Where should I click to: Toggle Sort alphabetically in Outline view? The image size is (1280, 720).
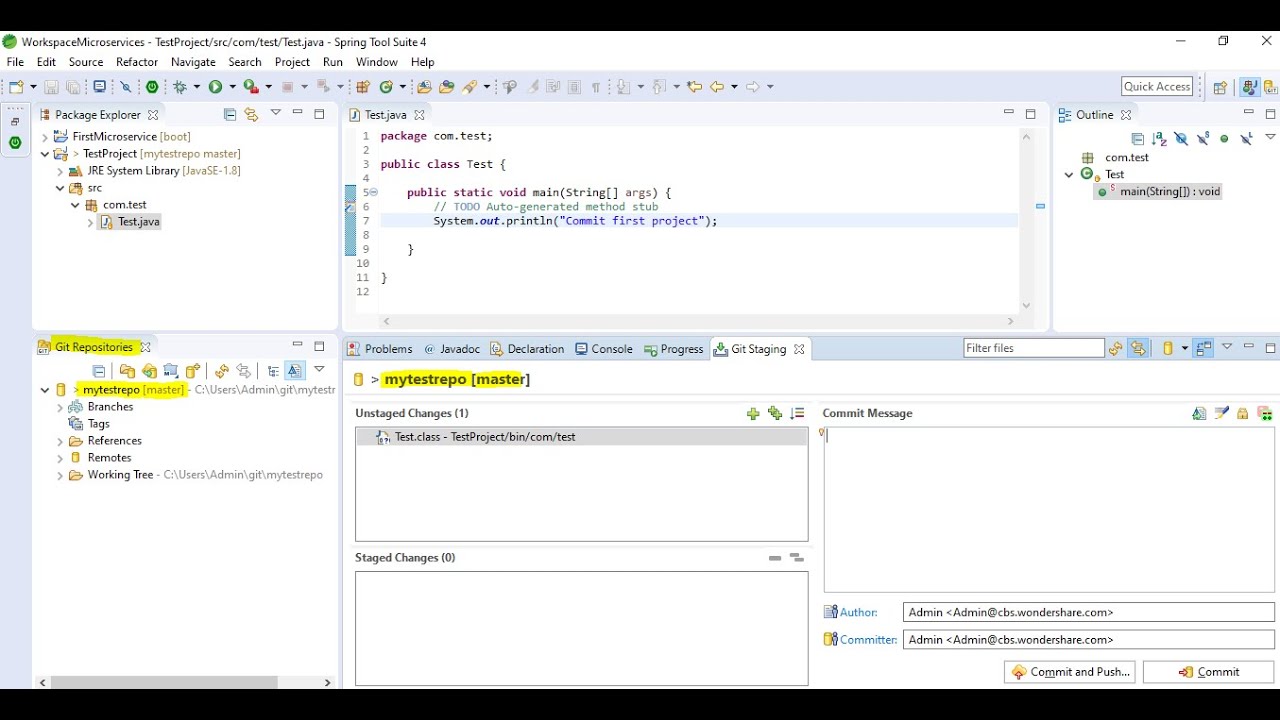point(1159,139)
